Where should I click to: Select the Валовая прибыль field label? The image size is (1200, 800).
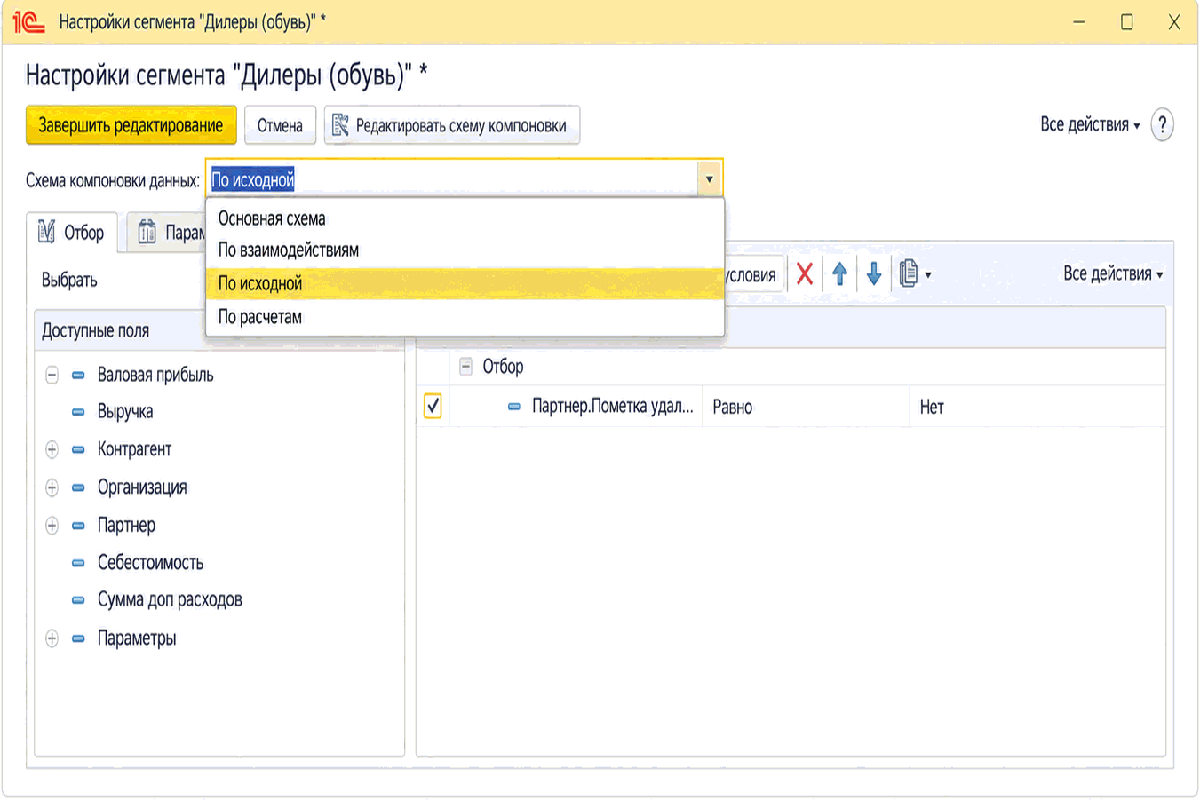tap(155, 375)
